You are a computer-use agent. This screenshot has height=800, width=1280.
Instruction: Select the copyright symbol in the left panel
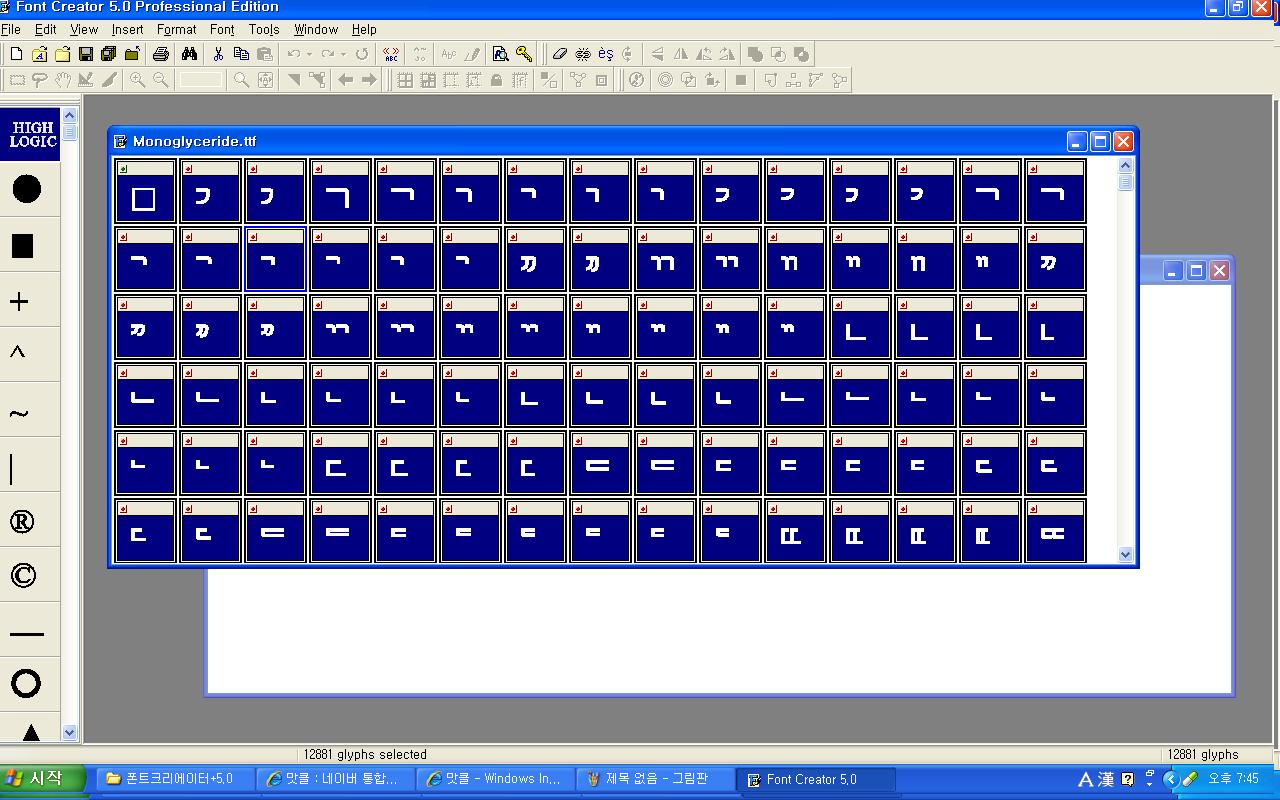tap(23, 575)
